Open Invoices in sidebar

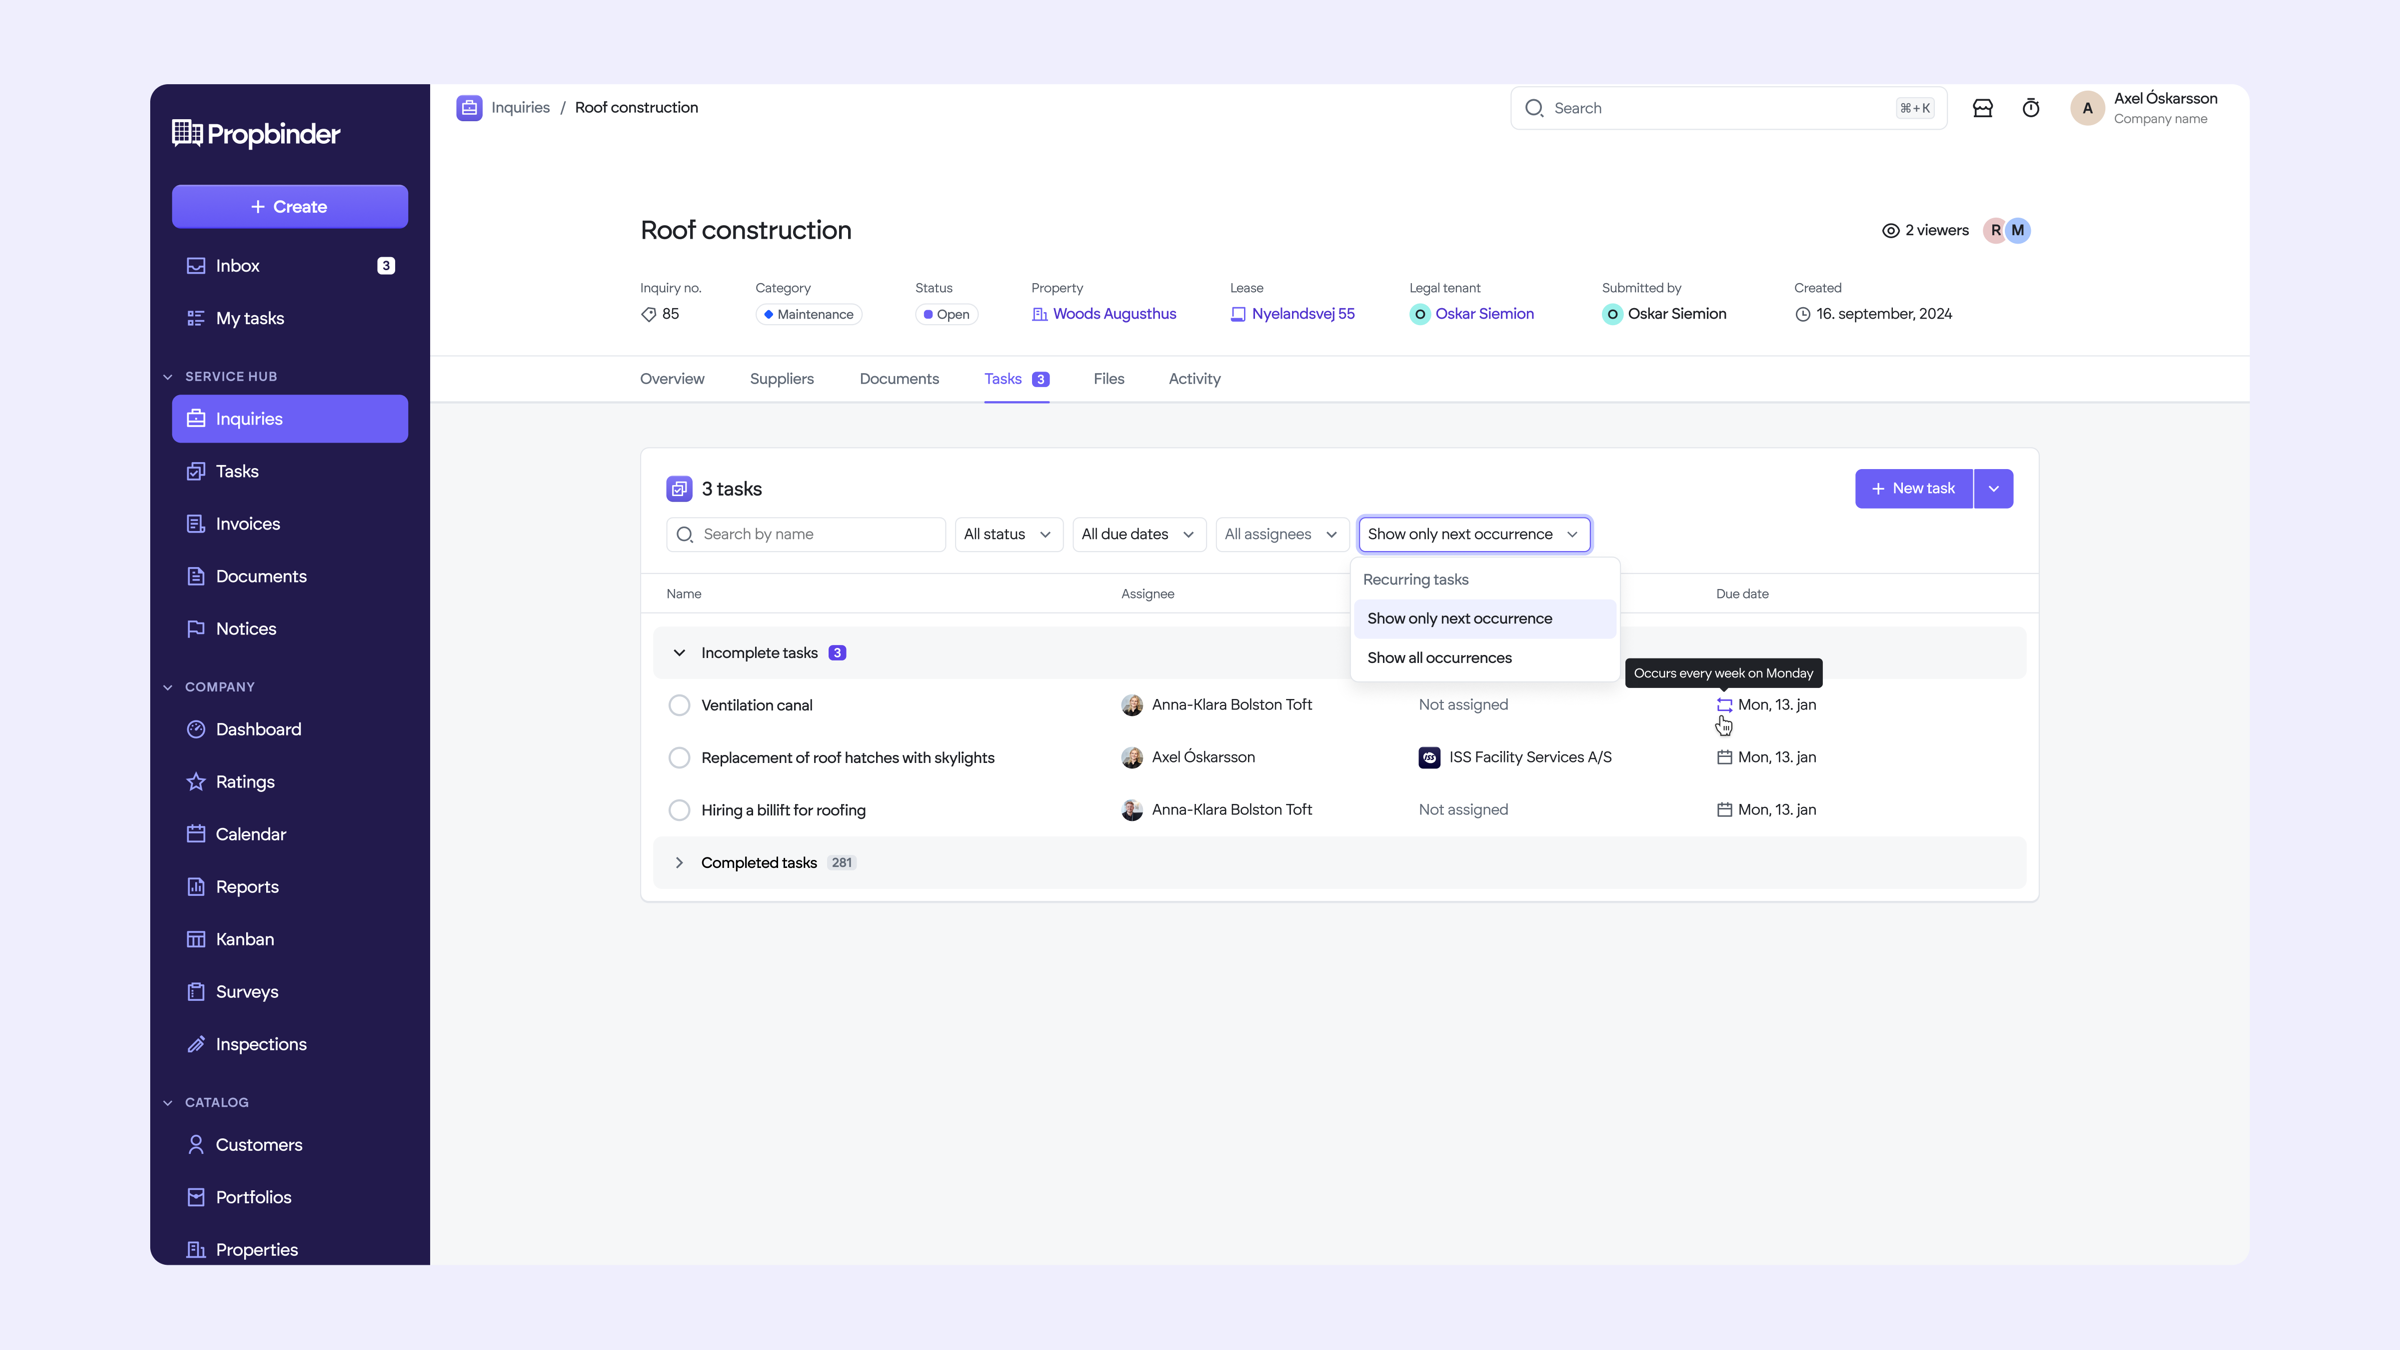[x=290, y=524]
